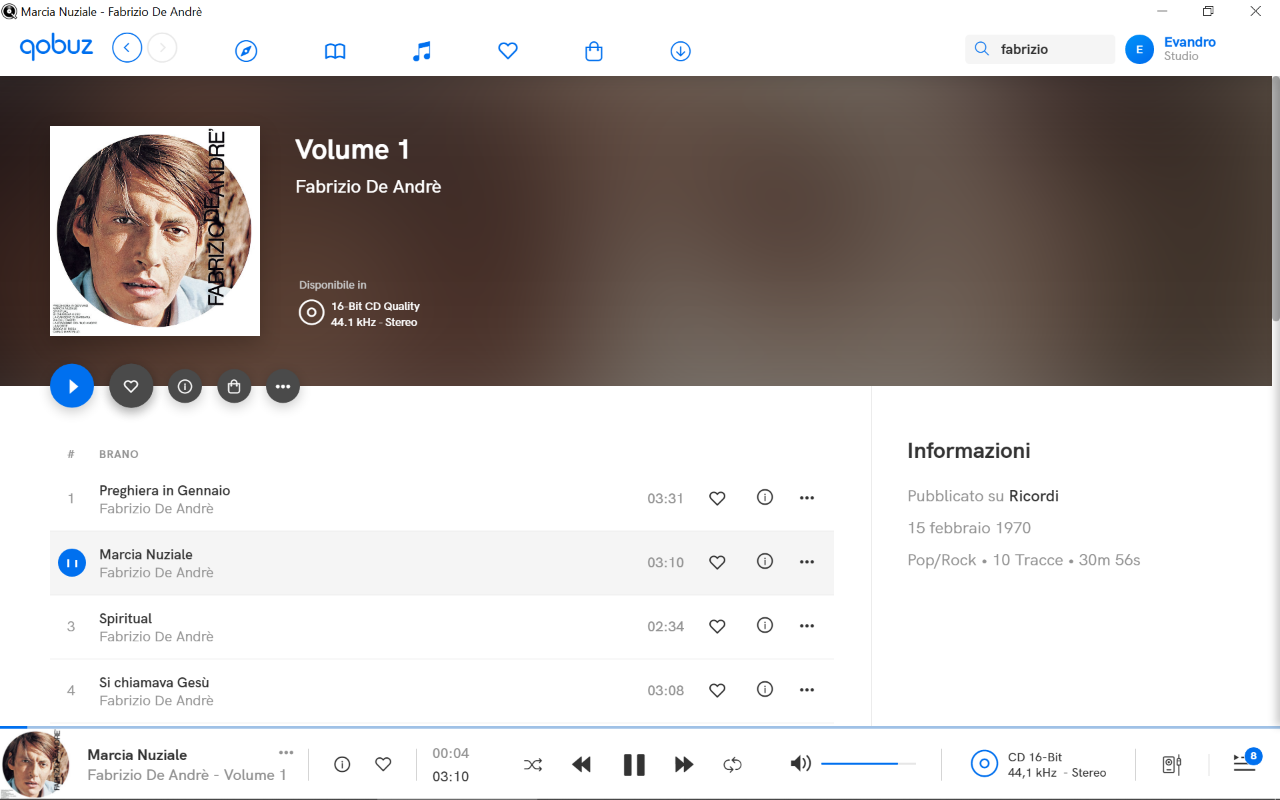Pause playback in the player bar
The width and height of the screenshot is (1280, 800).
(634, 765)
